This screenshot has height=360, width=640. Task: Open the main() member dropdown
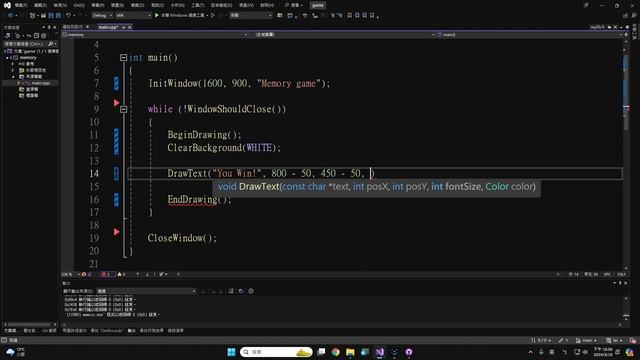coord(529,35)
